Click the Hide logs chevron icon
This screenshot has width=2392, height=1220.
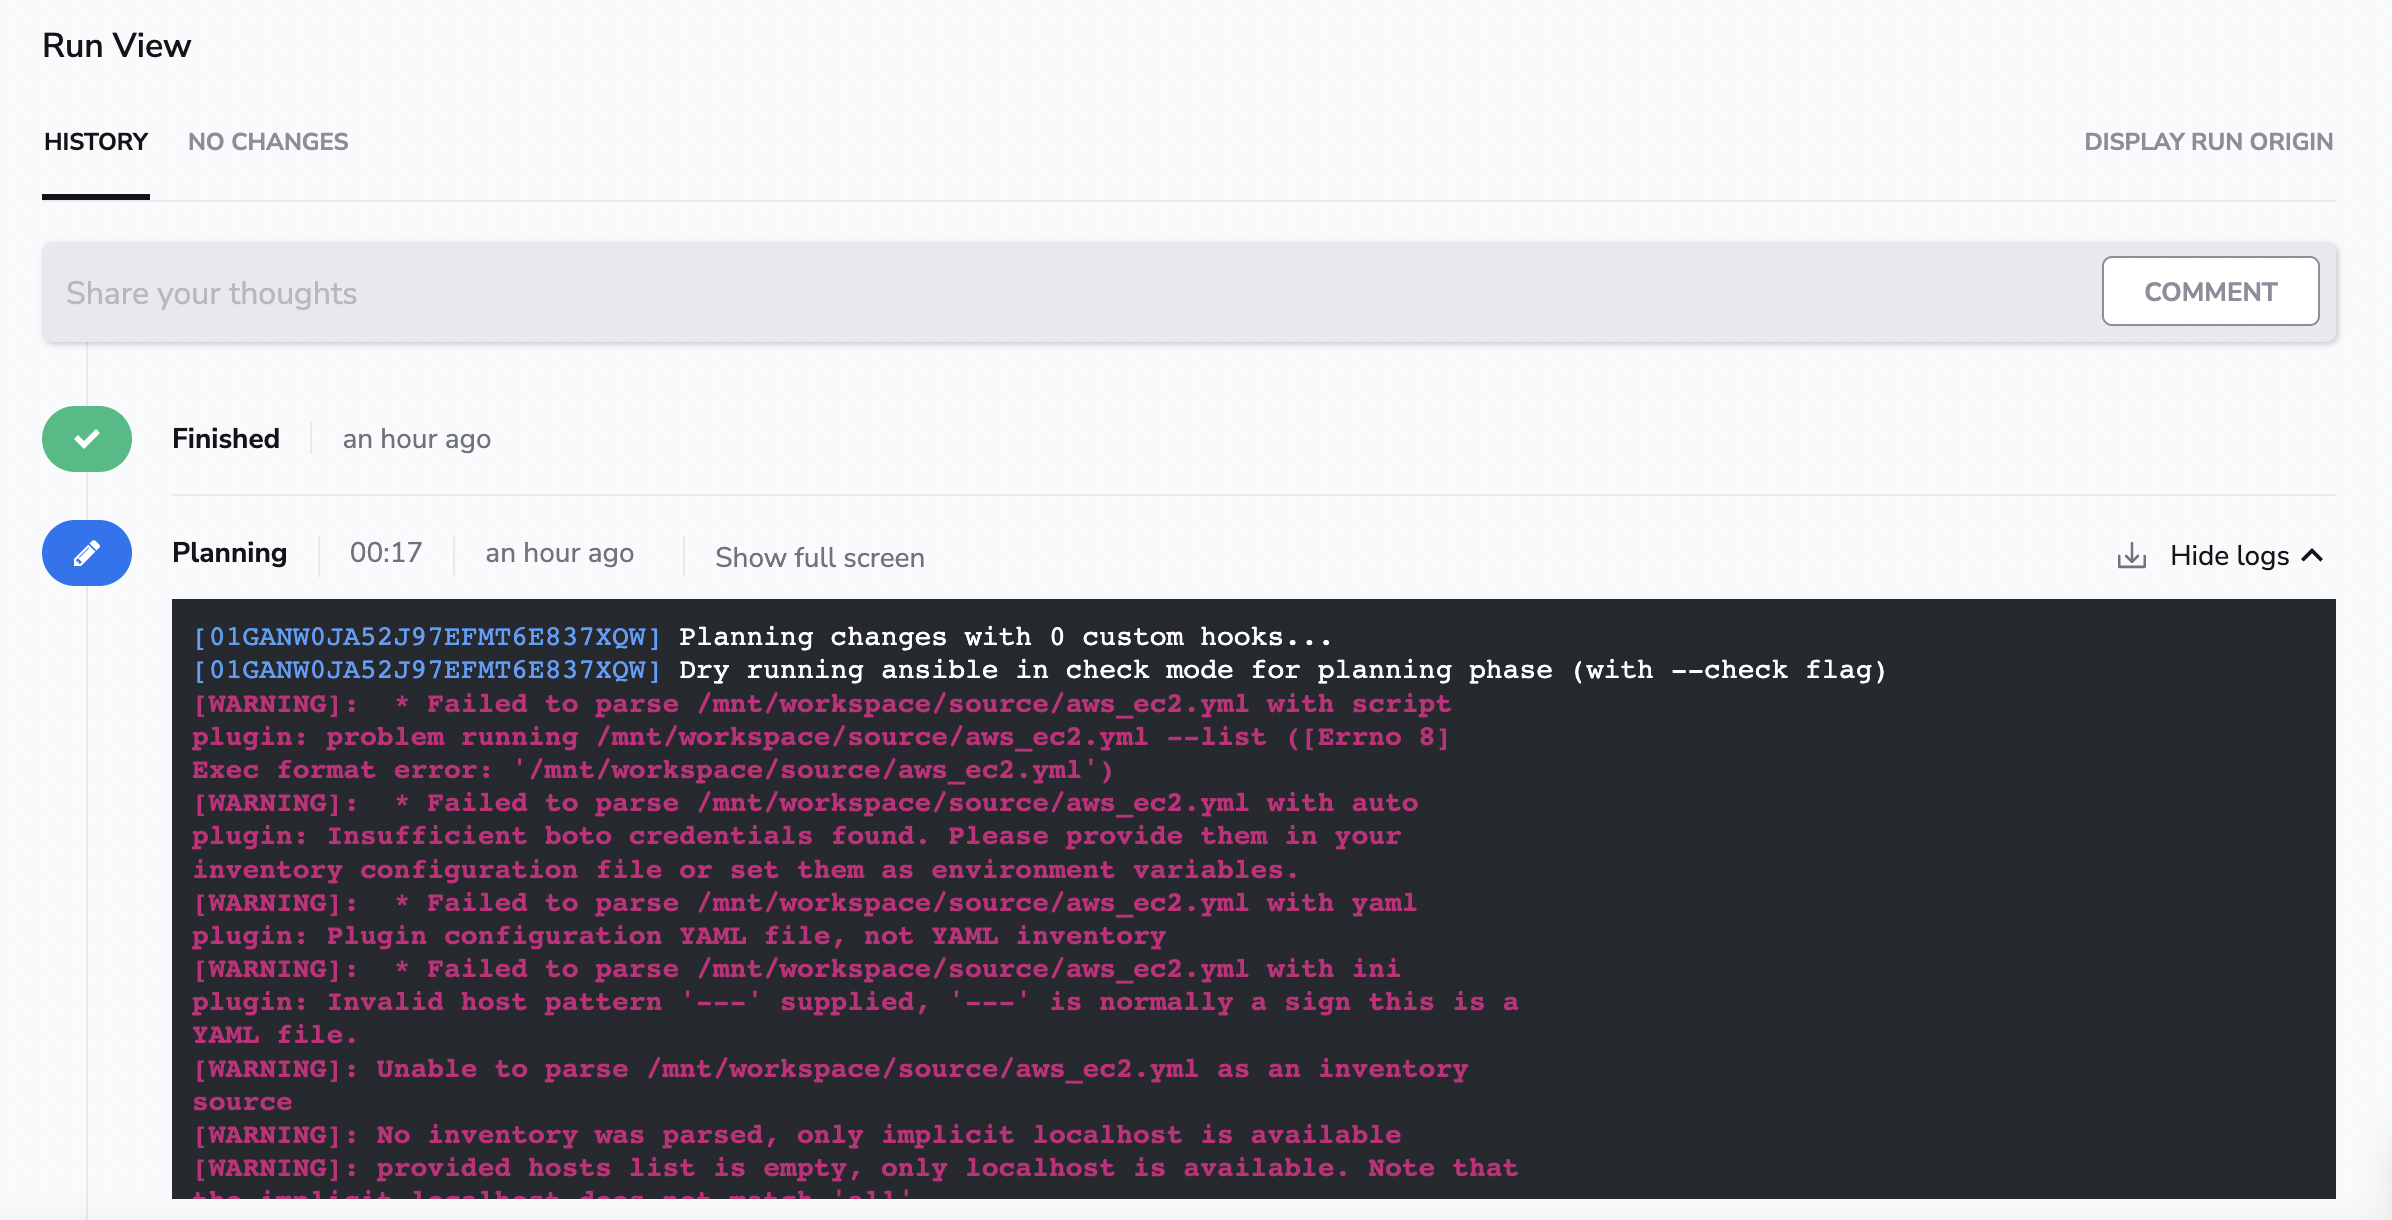pyautogui.click(x=2313, y=556)
